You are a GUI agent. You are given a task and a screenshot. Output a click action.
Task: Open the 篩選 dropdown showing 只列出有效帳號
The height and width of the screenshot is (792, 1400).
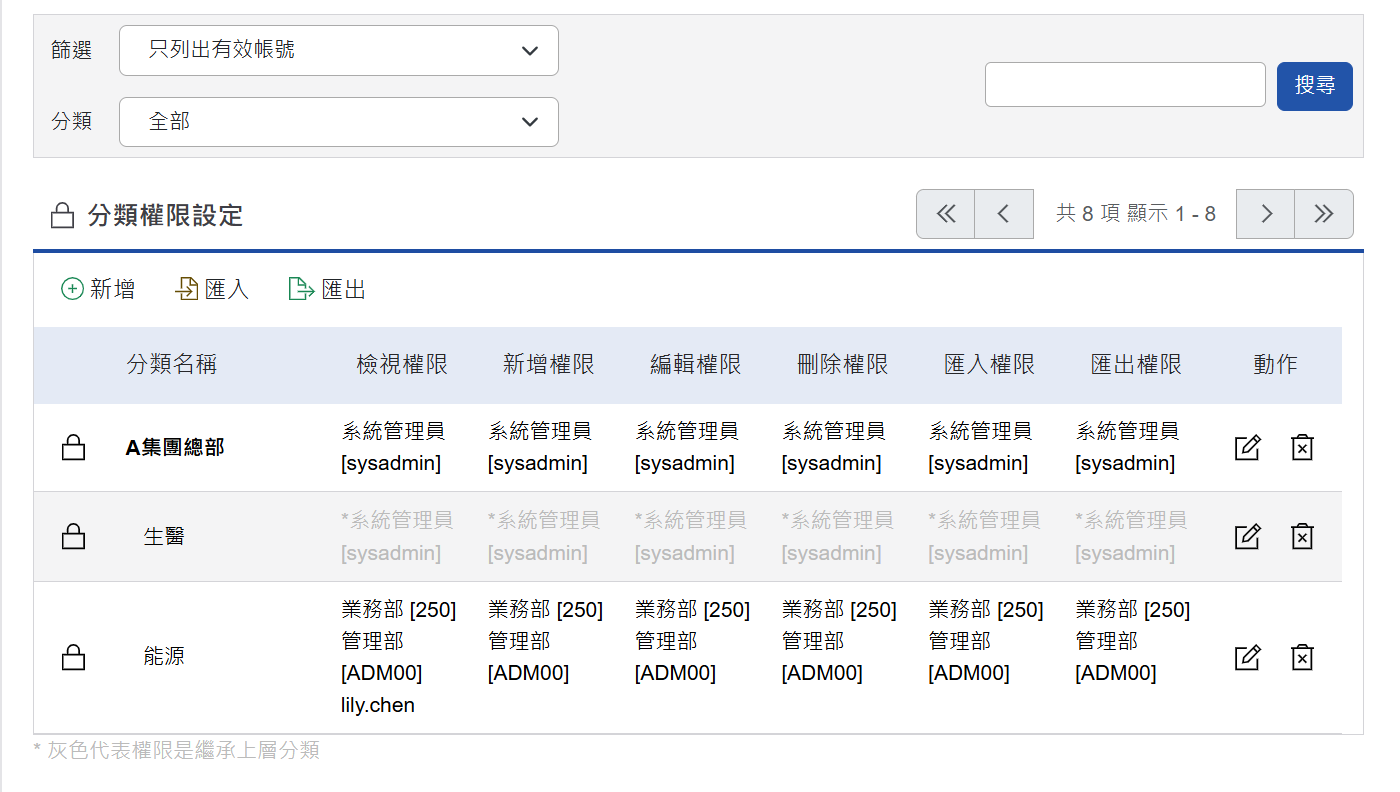(x=338, y=50)
